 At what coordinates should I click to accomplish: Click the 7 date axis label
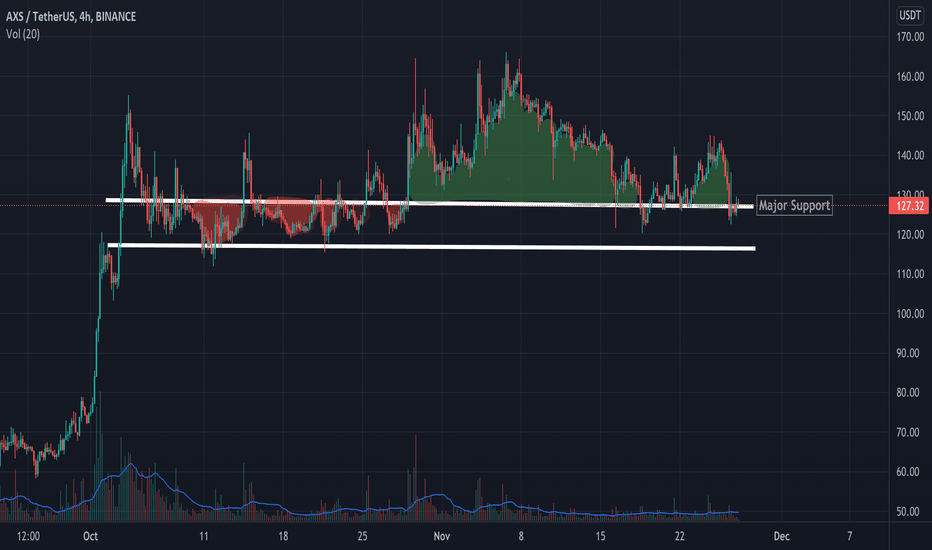pos(849,536)
